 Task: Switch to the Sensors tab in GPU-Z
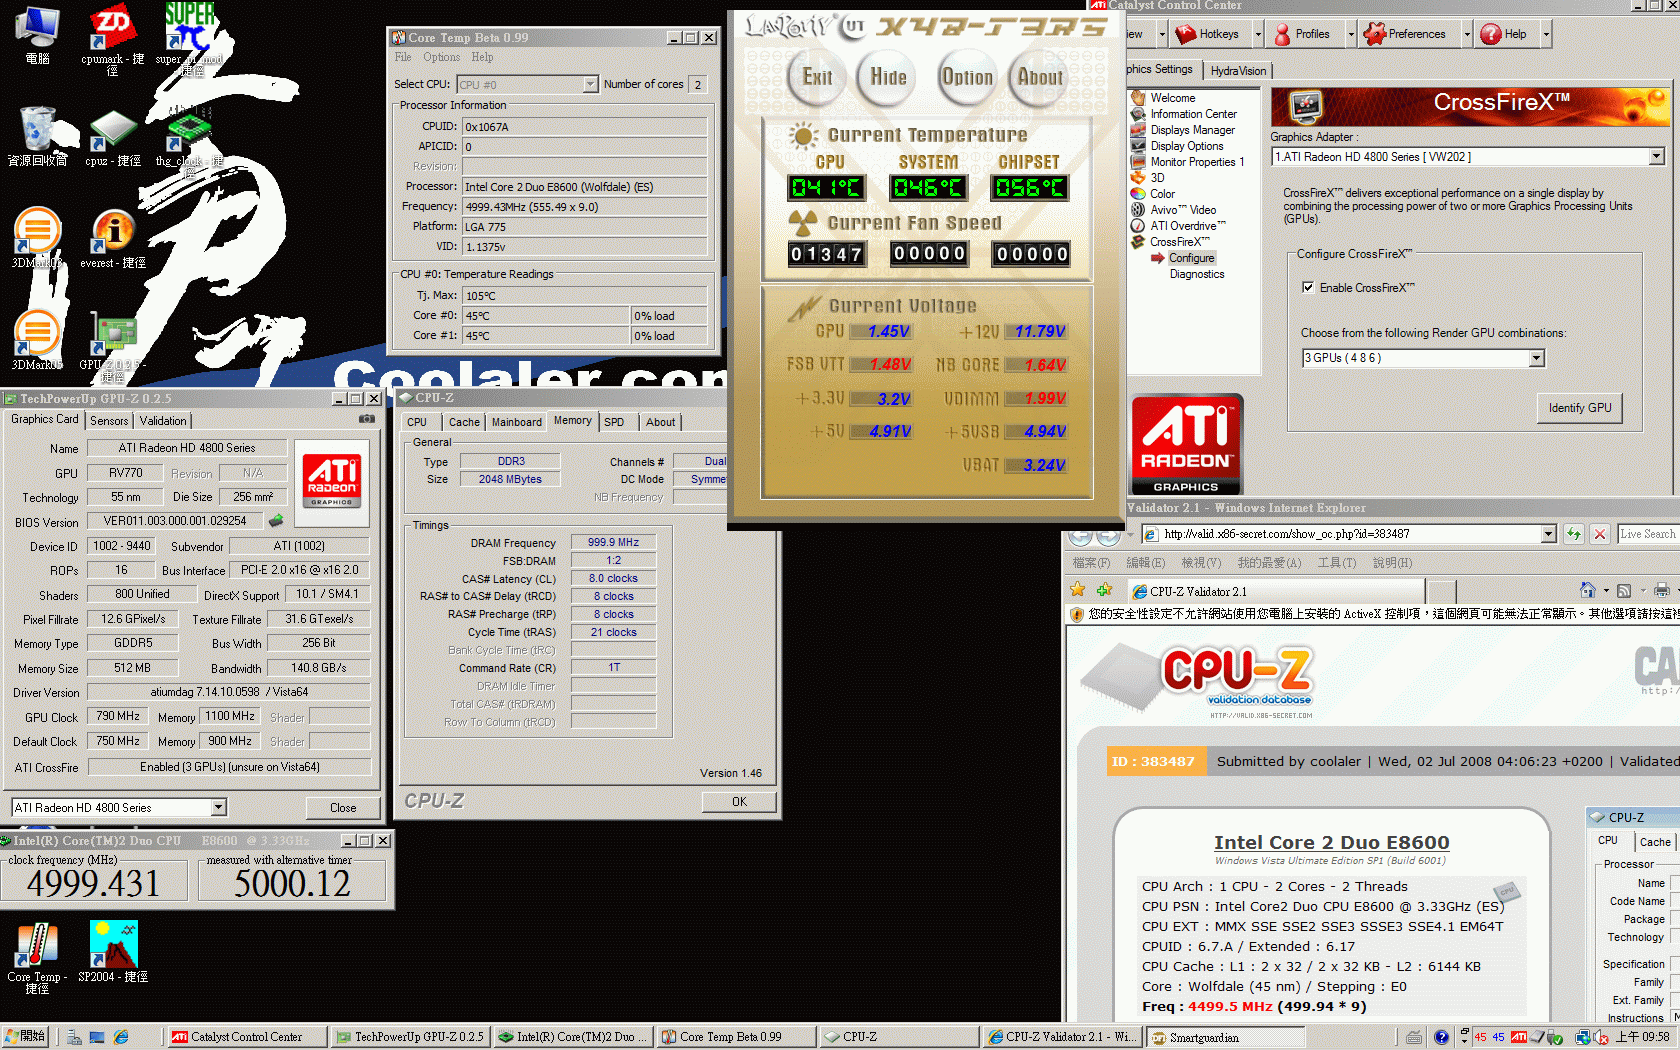pos(109,421)
